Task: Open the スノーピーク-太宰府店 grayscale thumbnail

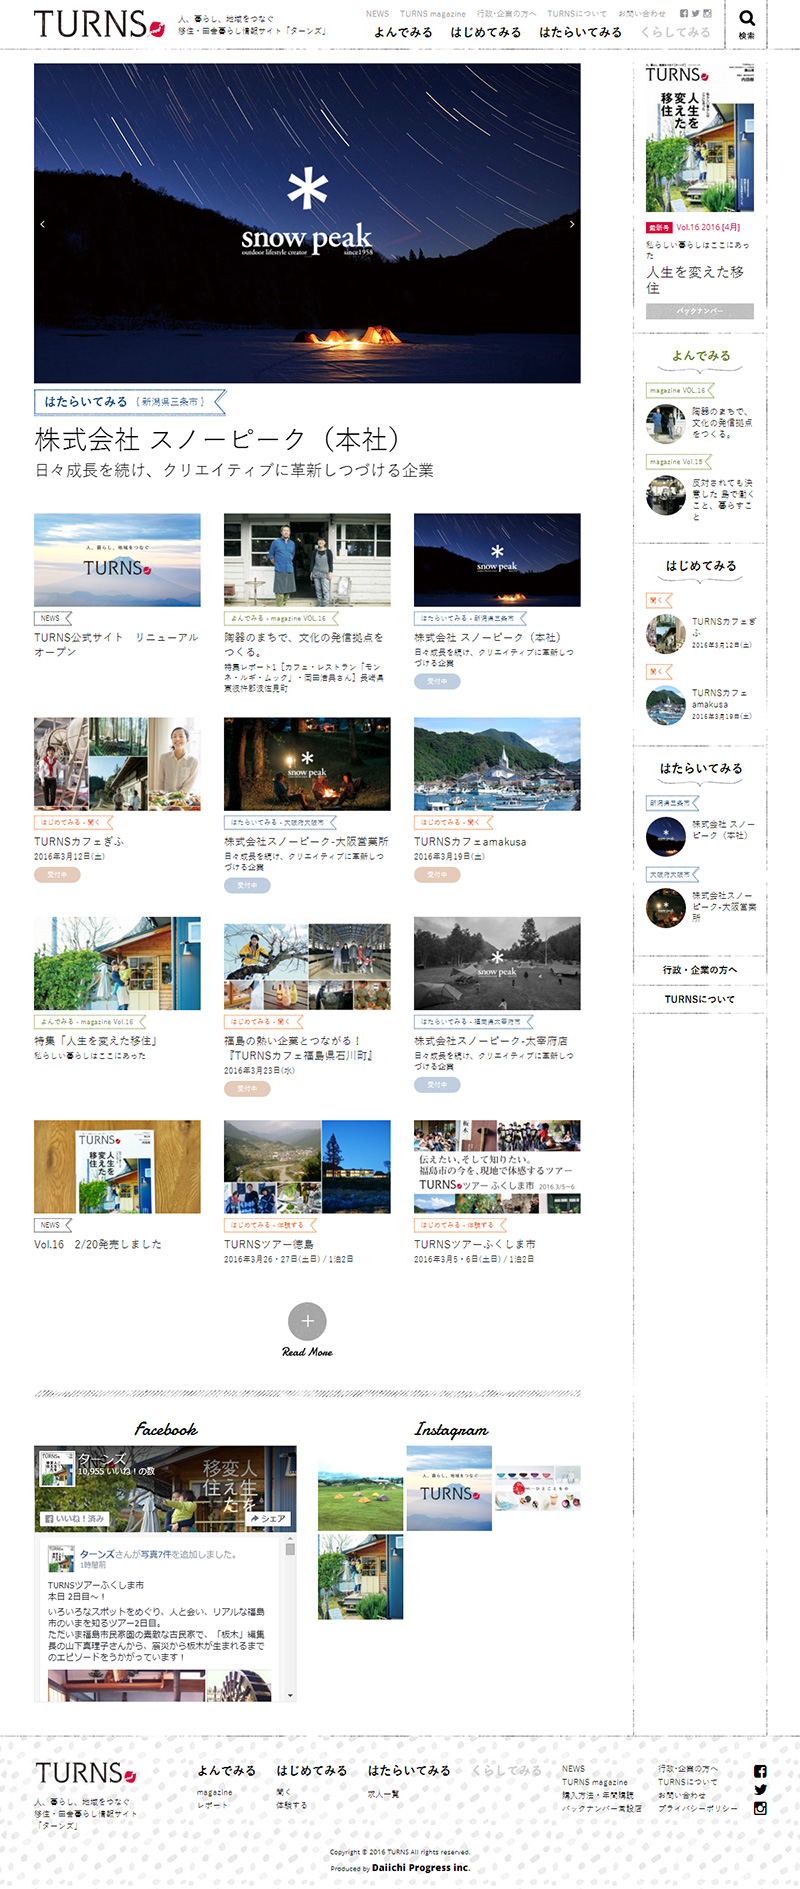Action: [x=497, y=963]
